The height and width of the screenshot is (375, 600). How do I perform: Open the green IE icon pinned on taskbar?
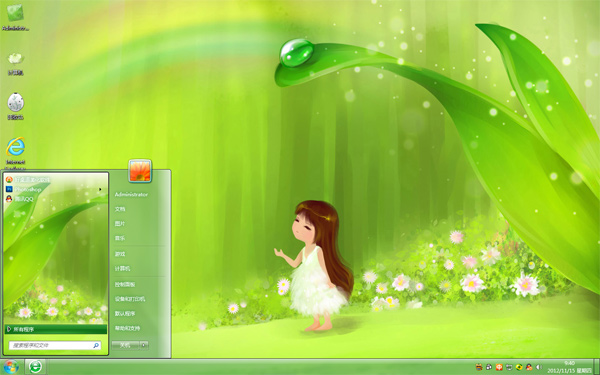tap(36, 367)
